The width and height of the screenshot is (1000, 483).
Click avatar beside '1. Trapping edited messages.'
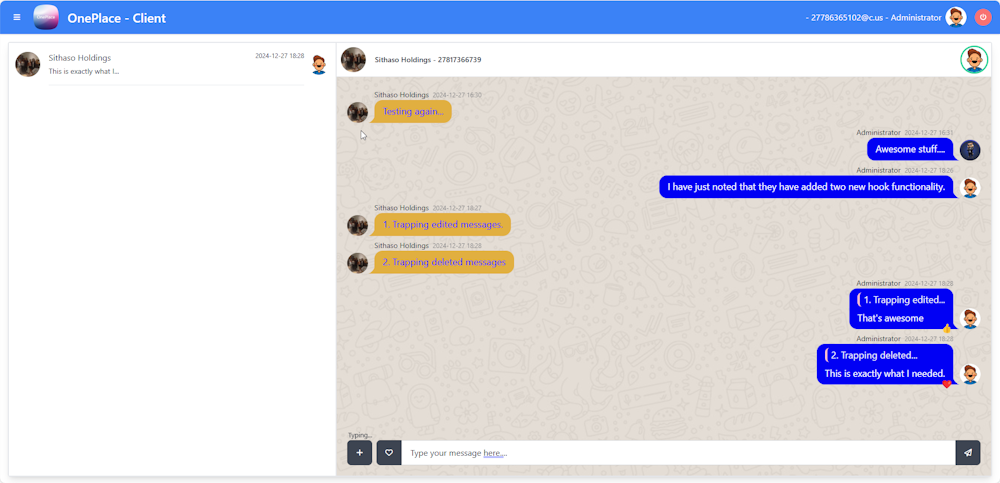[x=357, y=225]
